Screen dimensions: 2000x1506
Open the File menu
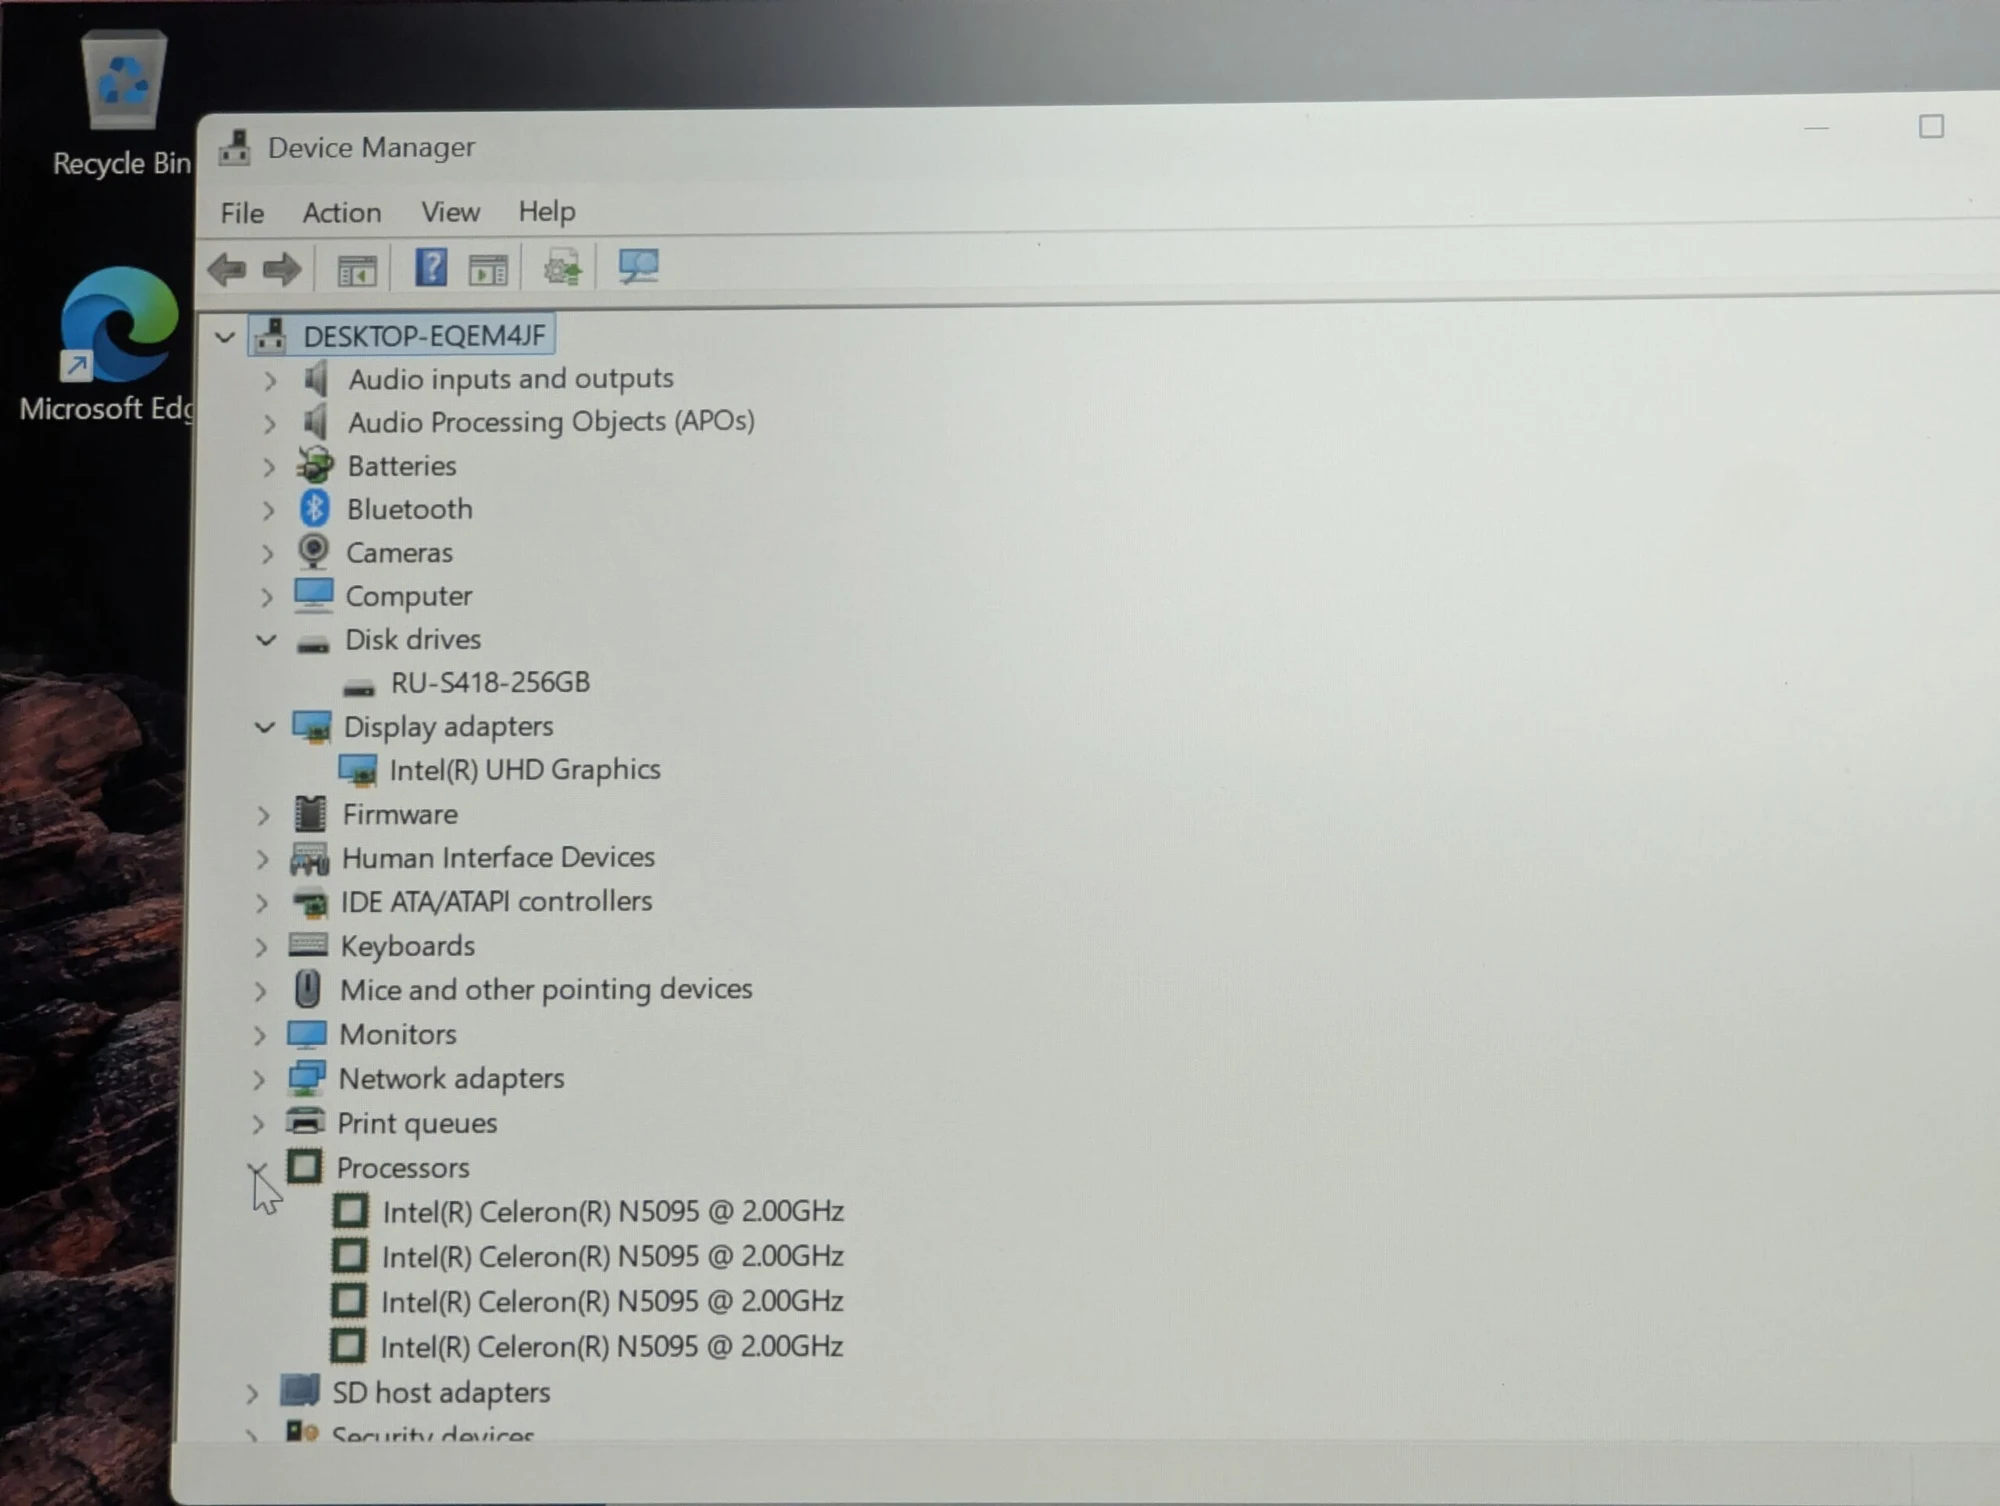(x=242, y=213)
